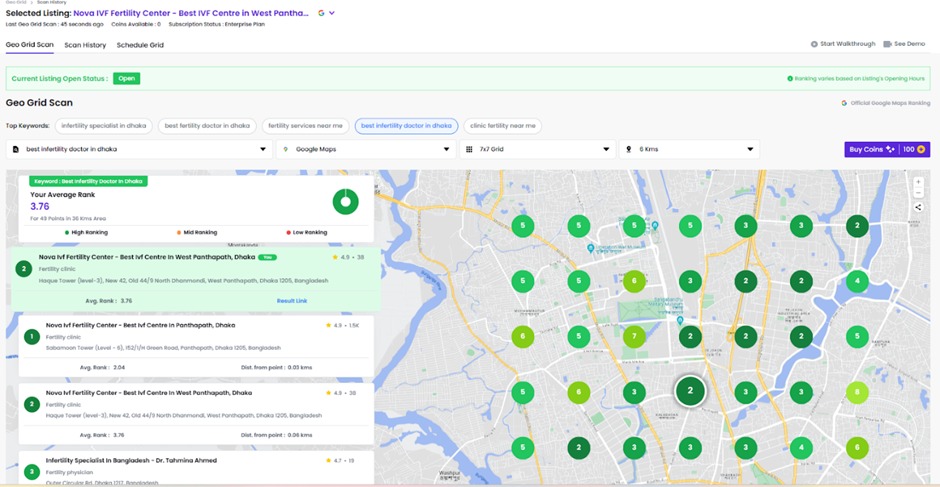The width and height of the screenshot is (940, 487).
Task: Click the 4.7 star rating on Dr. Tahmina Ahmed
Action: (x=341, y=461)
